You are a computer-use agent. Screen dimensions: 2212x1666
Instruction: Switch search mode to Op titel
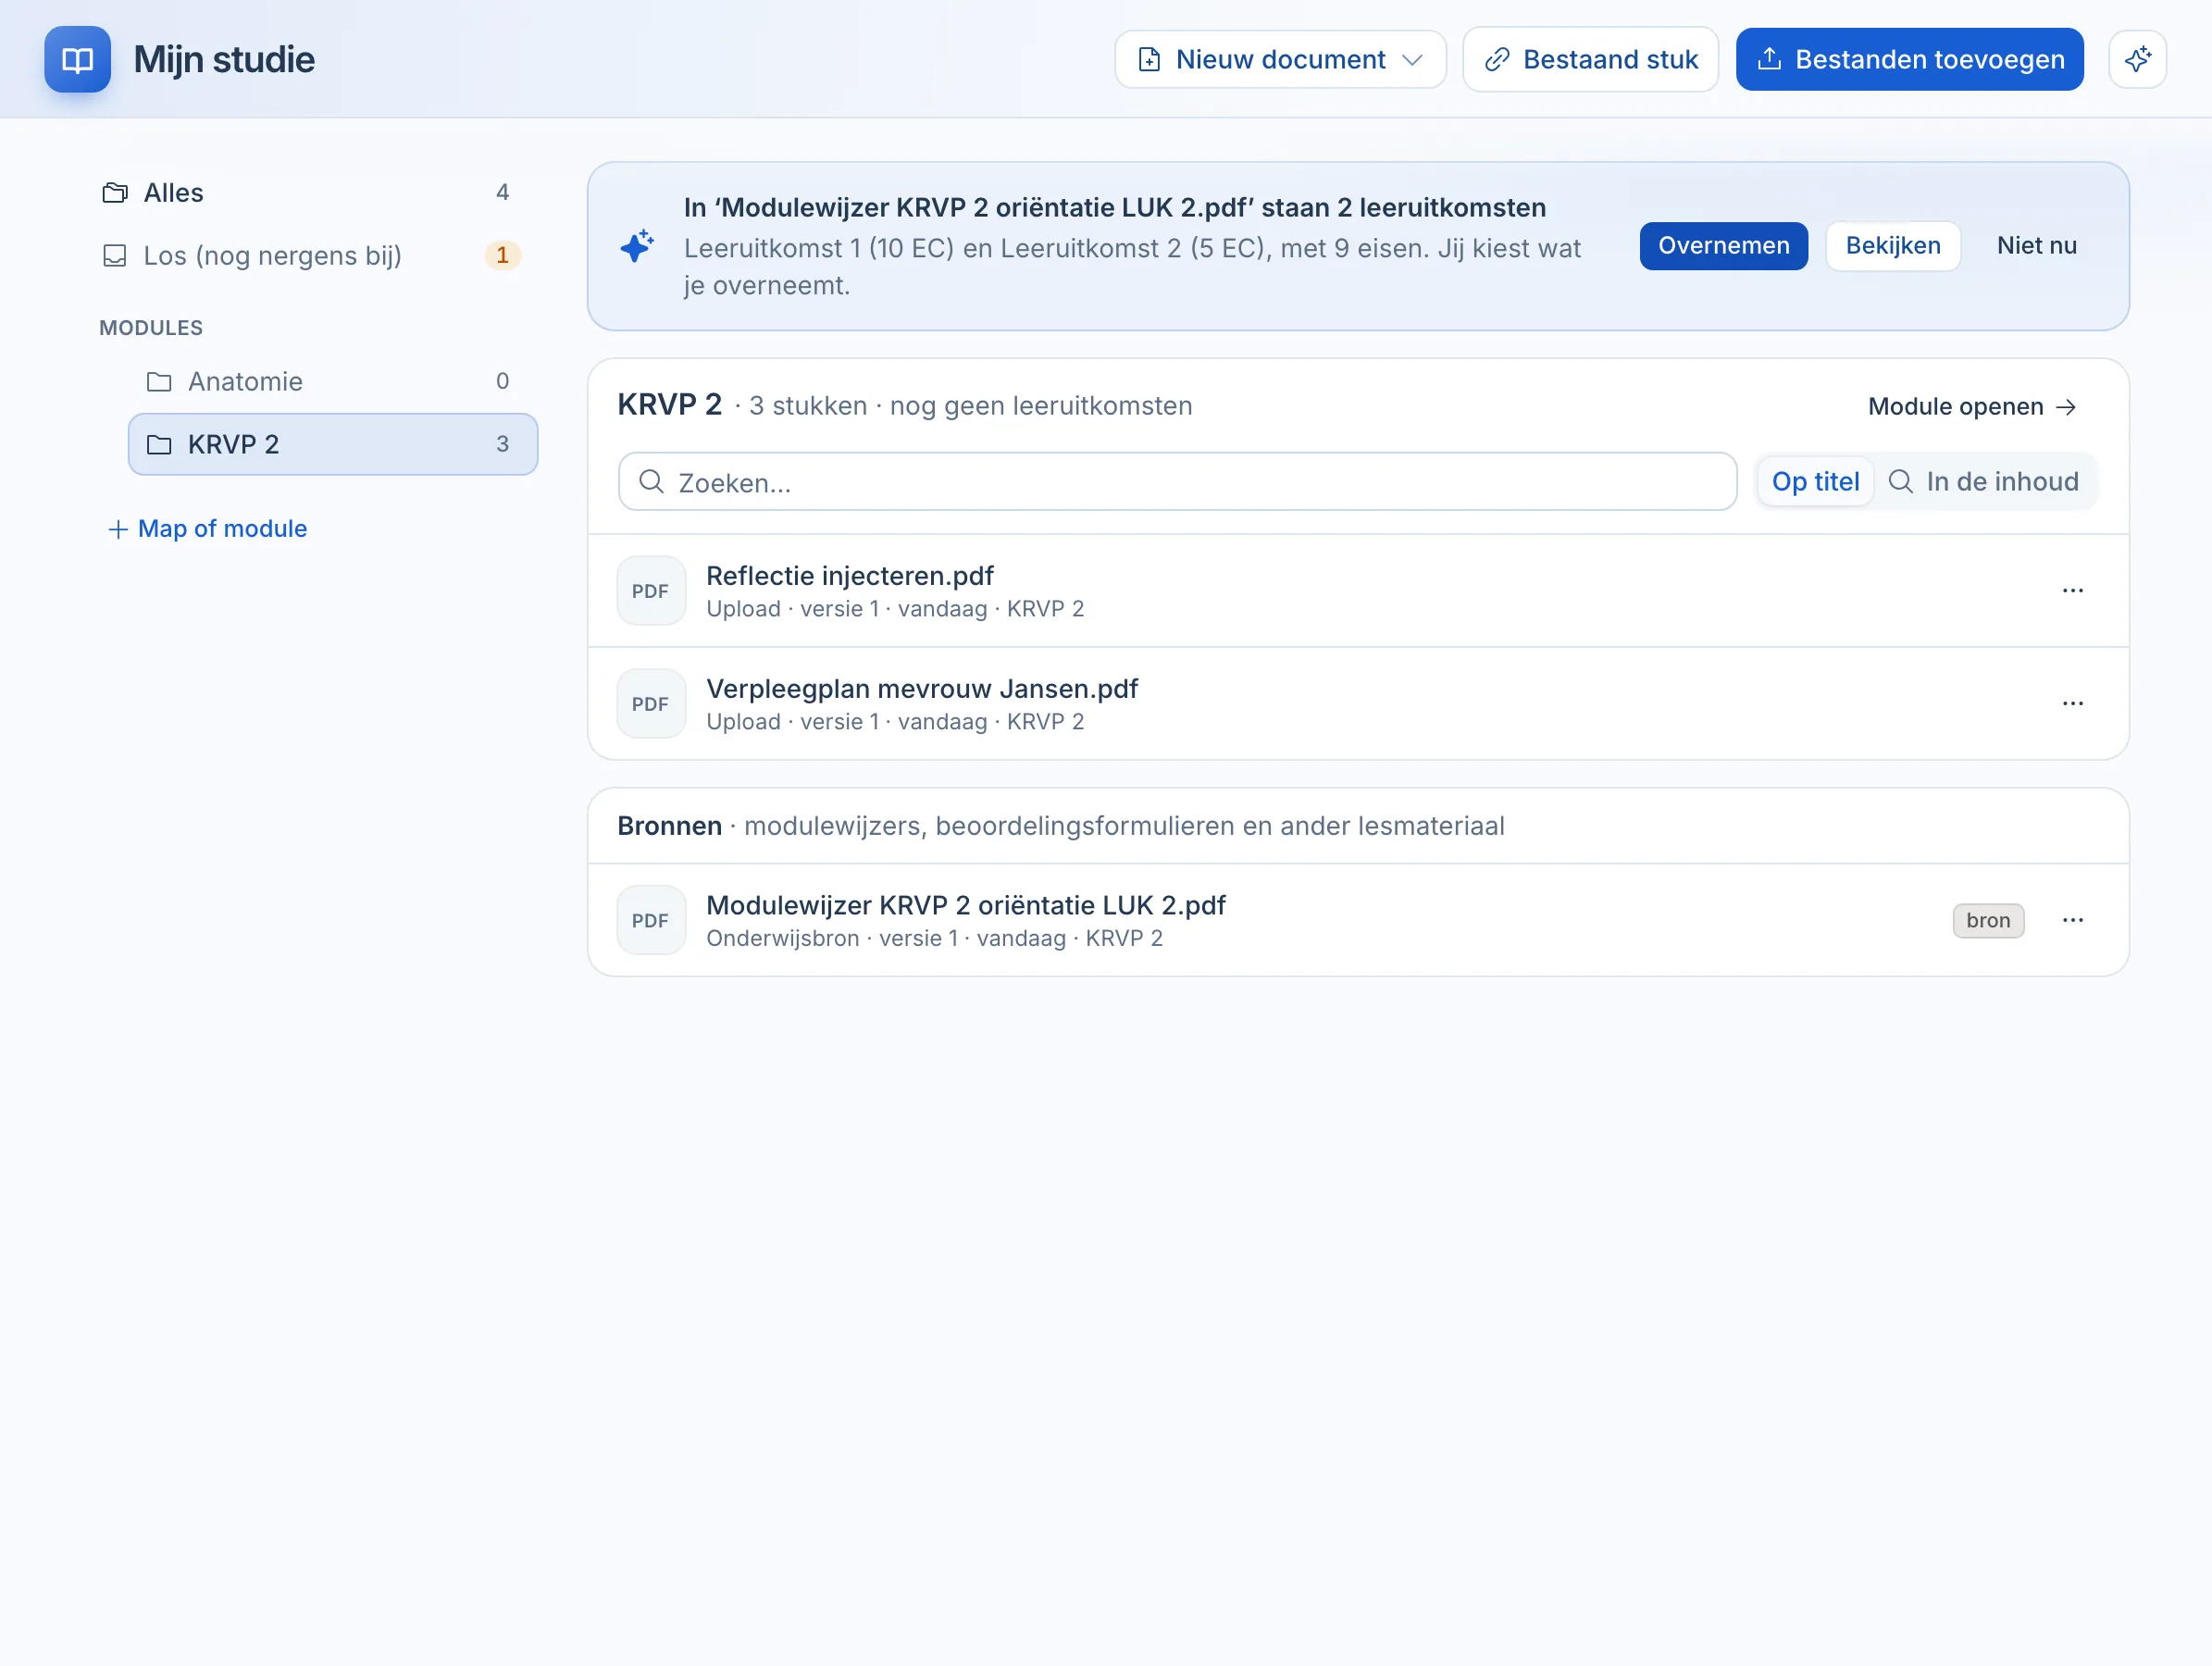tap(1815, 482)
